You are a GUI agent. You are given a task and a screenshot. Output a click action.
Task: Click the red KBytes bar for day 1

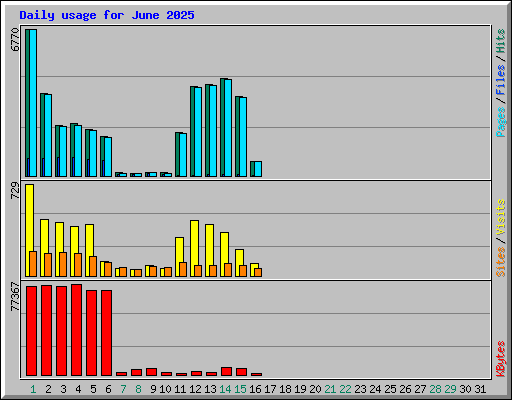(31, 331)
